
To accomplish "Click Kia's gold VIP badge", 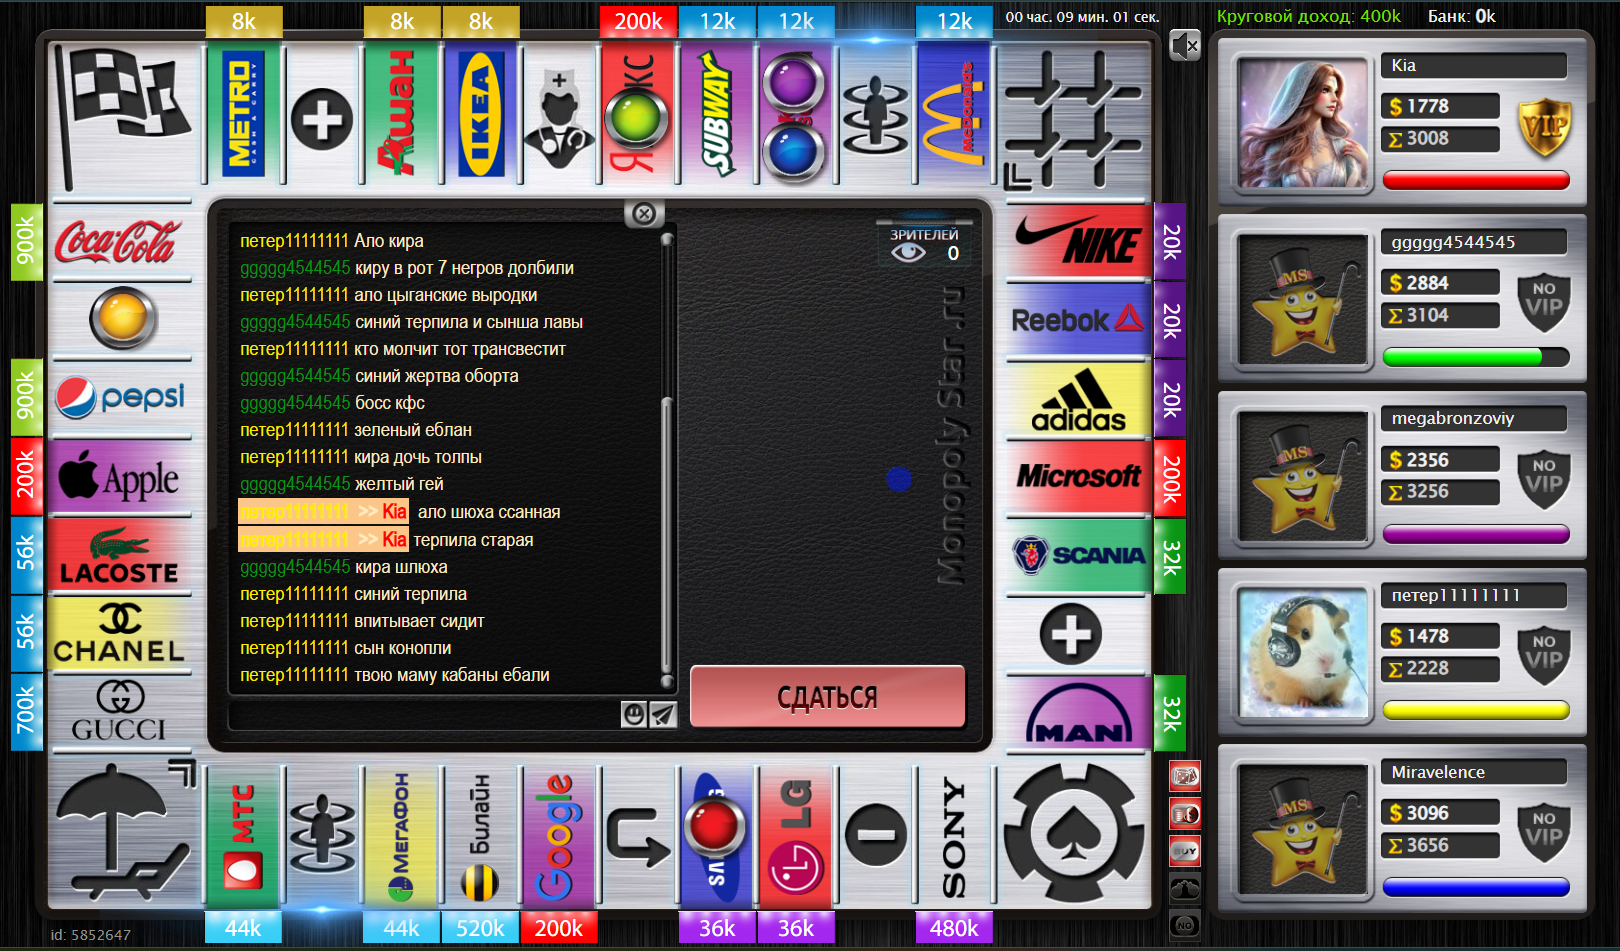I will (x=1544, y=127).
